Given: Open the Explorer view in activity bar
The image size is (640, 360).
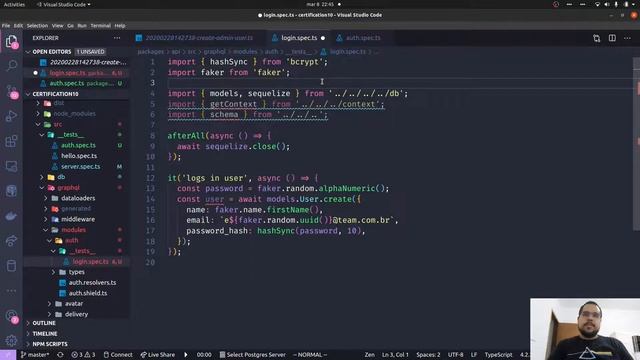Looking at the screenshot, I should pos(11,41).
